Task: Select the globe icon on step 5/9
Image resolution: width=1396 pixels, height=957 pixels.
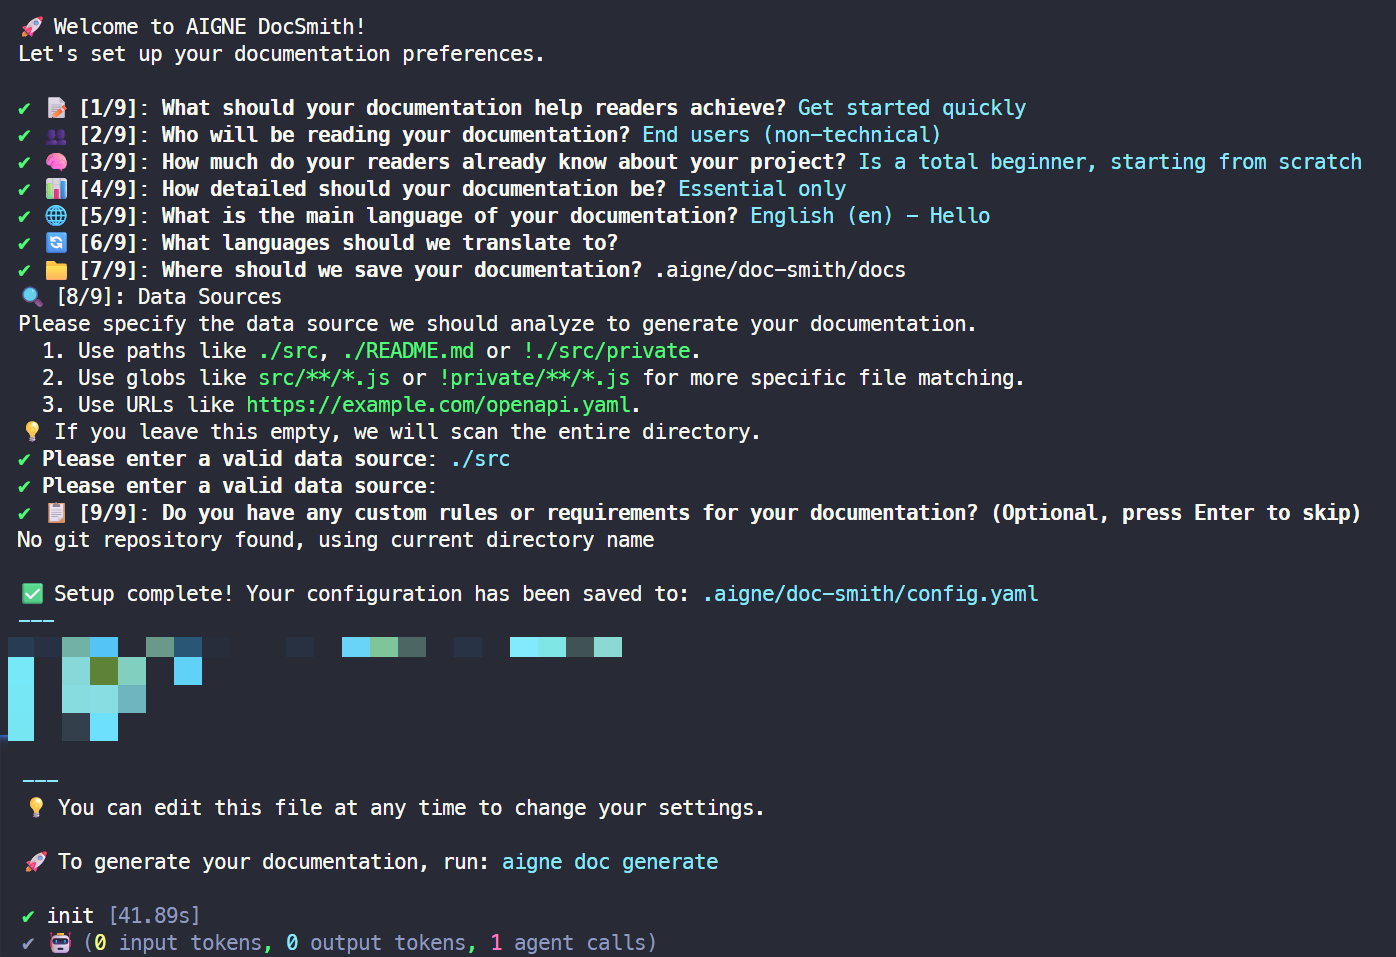Action: click(x=57, y=216)
